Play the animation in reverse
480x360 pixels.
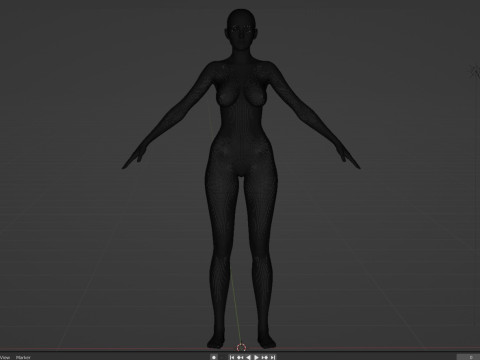coord(248,357)
